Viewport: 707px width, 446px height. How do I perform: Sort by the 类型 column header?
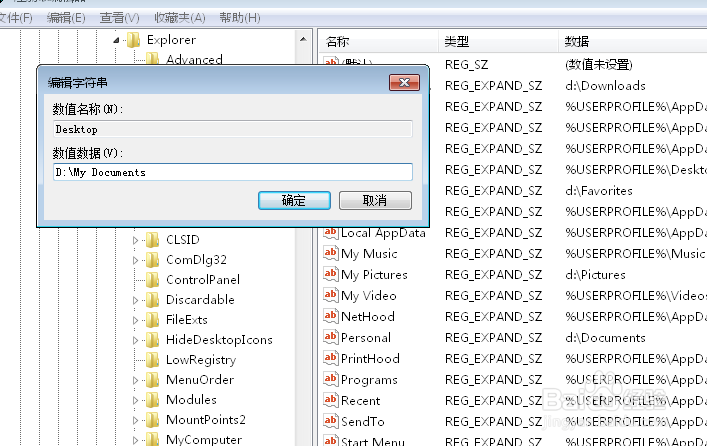click(x=499, y=41)
